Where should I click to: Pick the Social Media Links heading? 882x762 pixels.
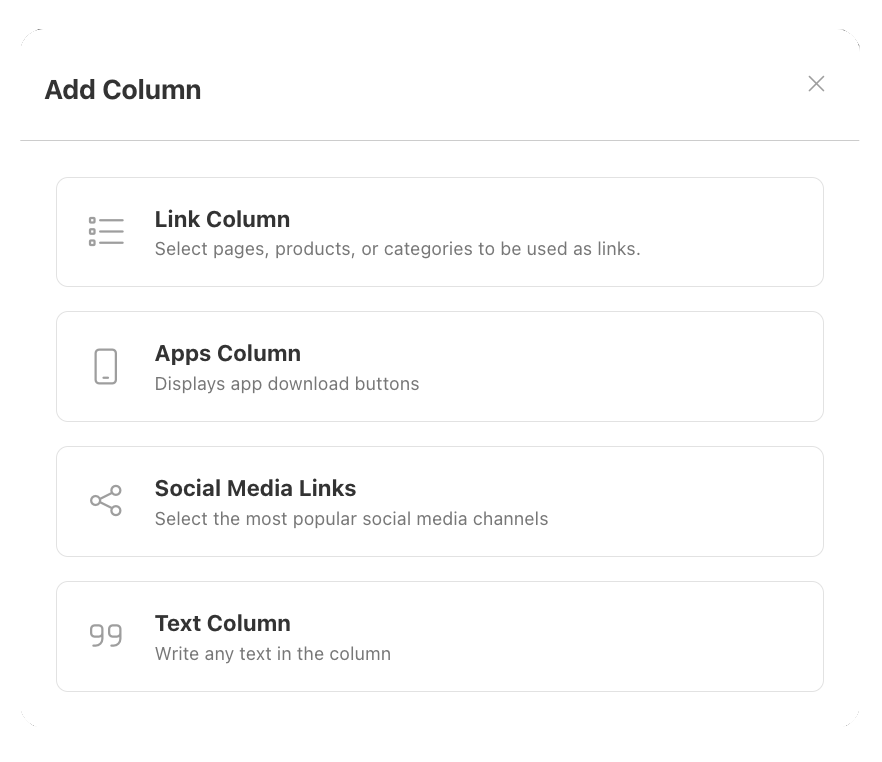coord(255,488)
